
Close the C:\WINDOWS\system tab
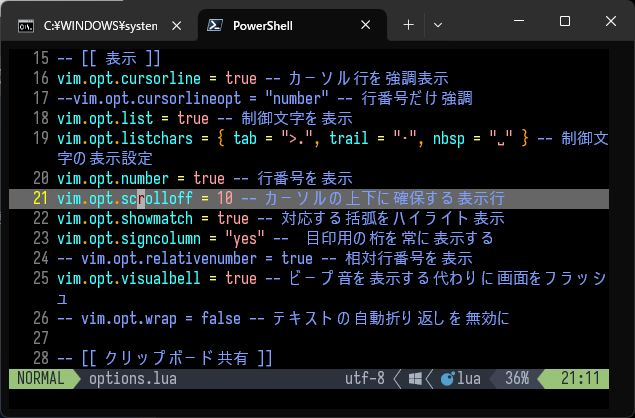[x=180, y=23]
